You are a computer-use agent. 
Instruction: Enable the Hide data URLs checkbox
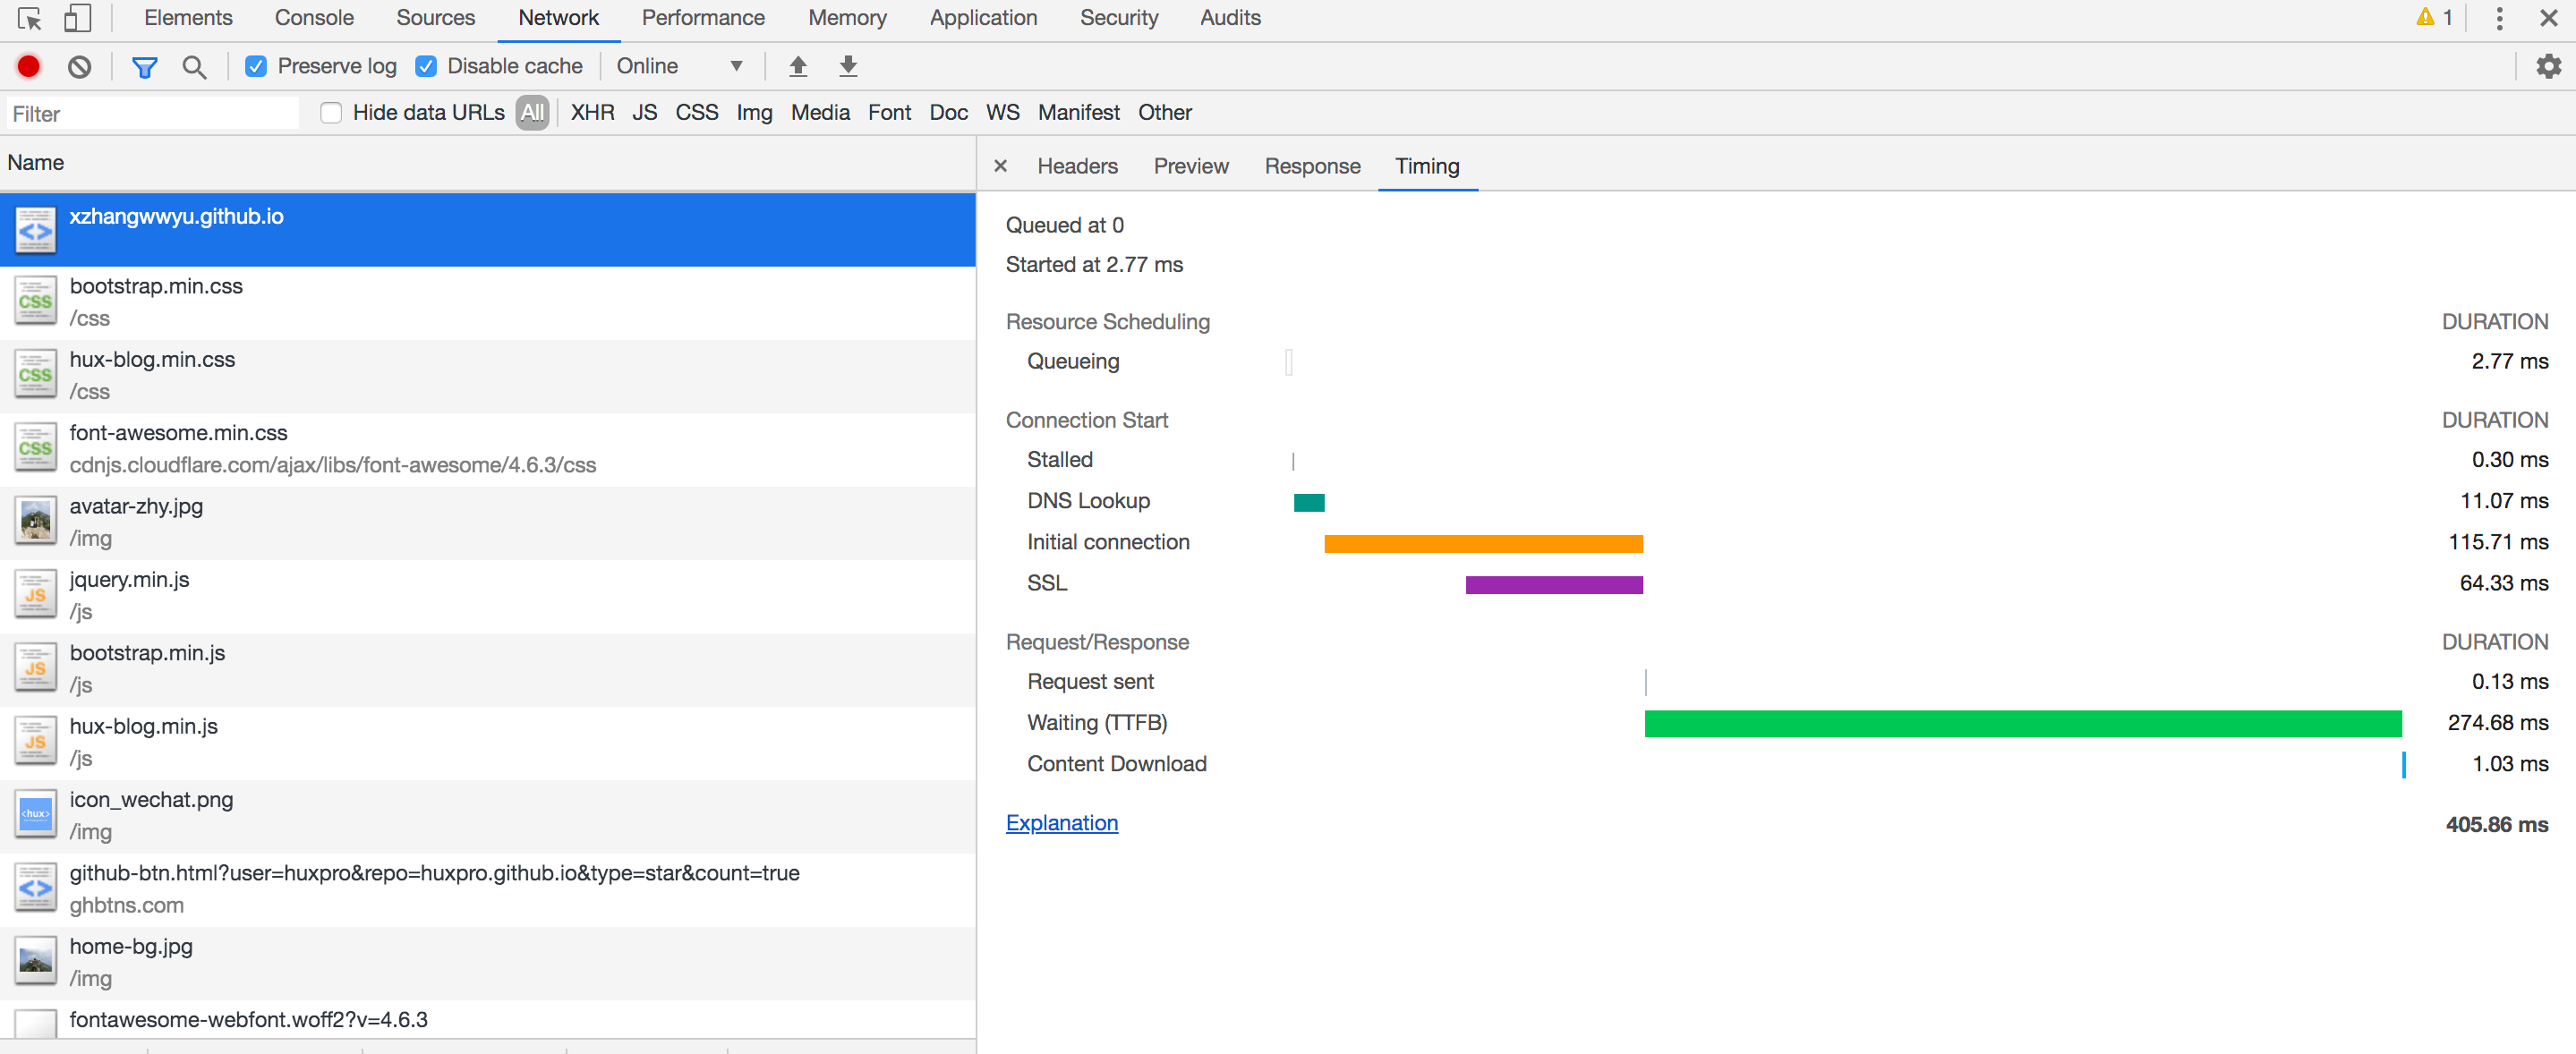pyautogui.click(x=331, y=112)
